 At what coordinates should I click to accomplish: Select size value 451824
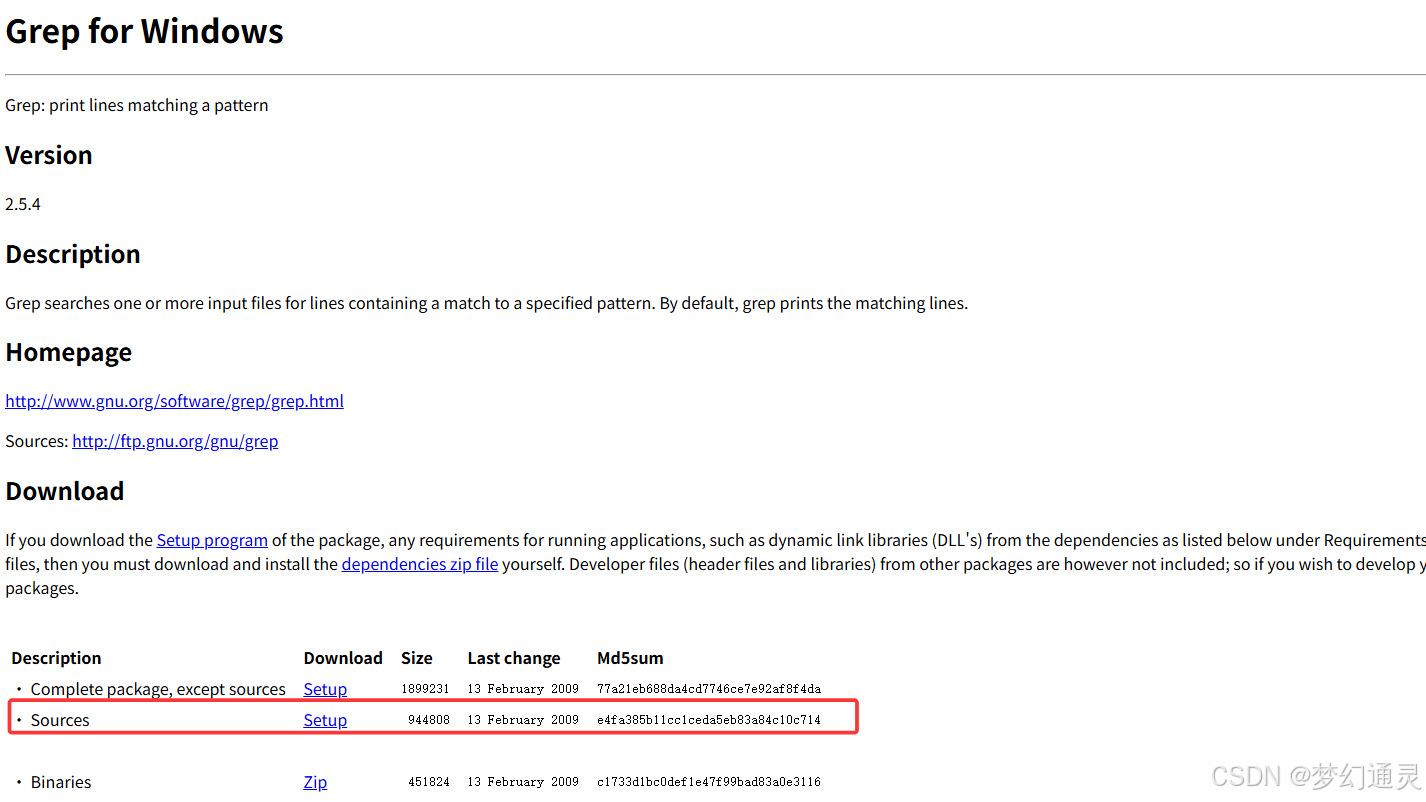(429, 782)
